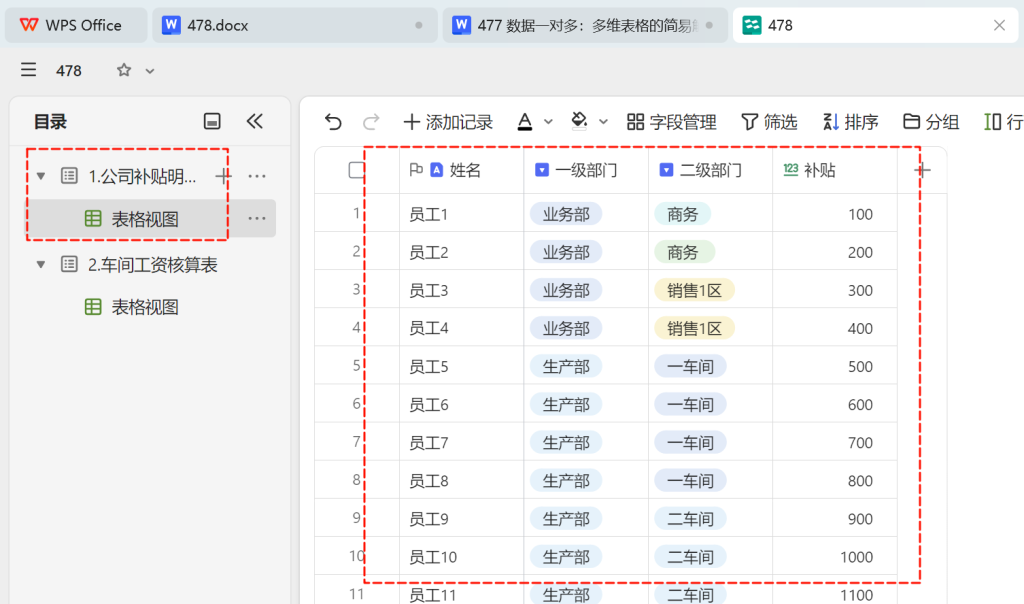Click 一车间 tag in 员工8 row
The width and height of the screenshot is (1024, 604).
coord(690,481)
